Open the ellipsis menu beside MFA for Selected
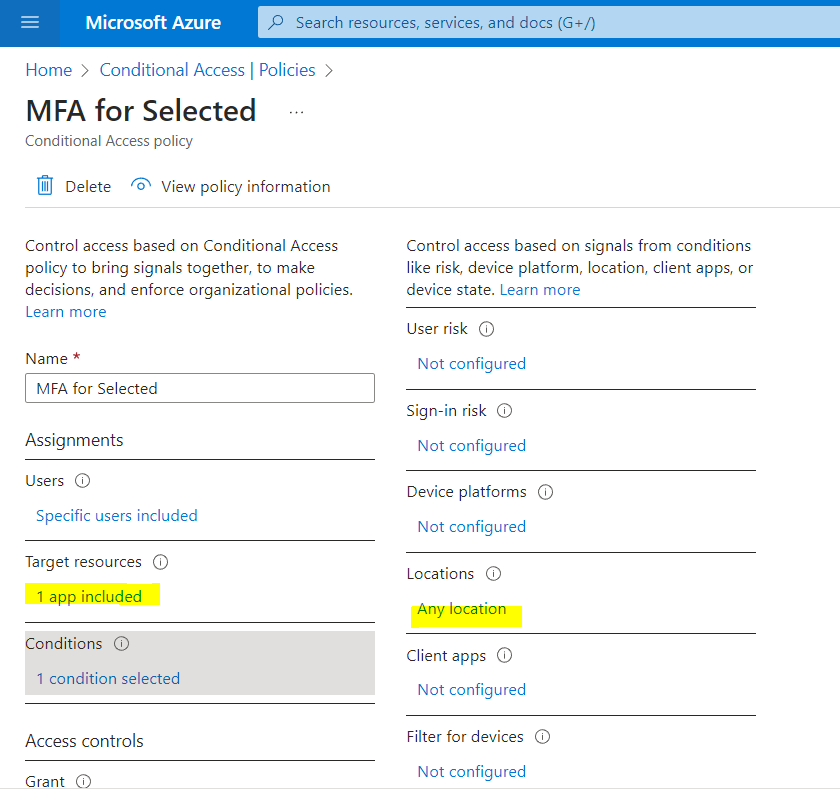Screen dimensions: 840x800 pos(296,112)
